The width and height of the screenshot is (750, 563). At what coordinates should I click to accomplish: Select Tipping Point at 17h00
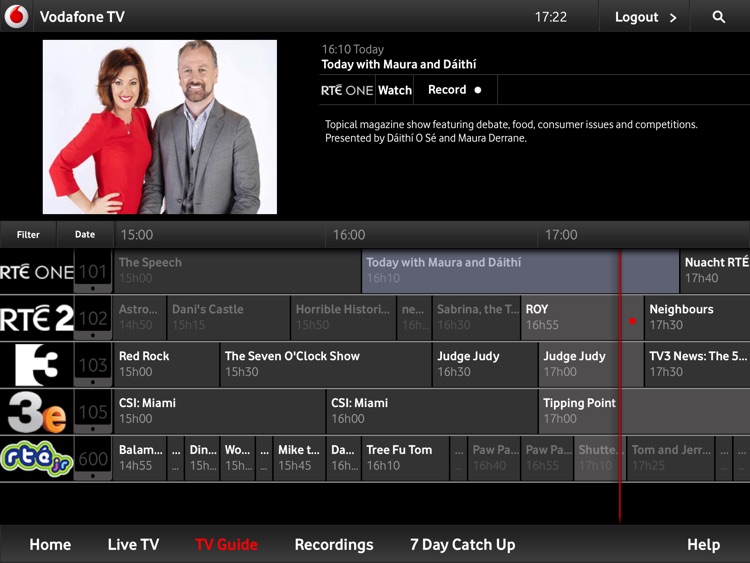coord(644,412)
